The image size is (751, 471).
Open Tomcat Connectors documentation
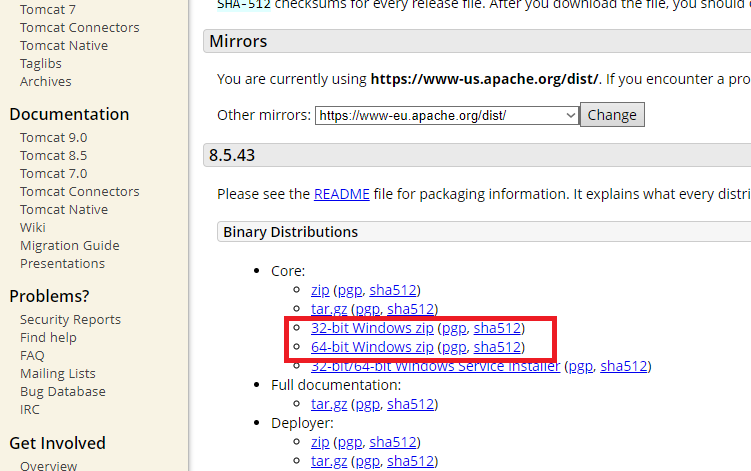(x=80, y=192)
